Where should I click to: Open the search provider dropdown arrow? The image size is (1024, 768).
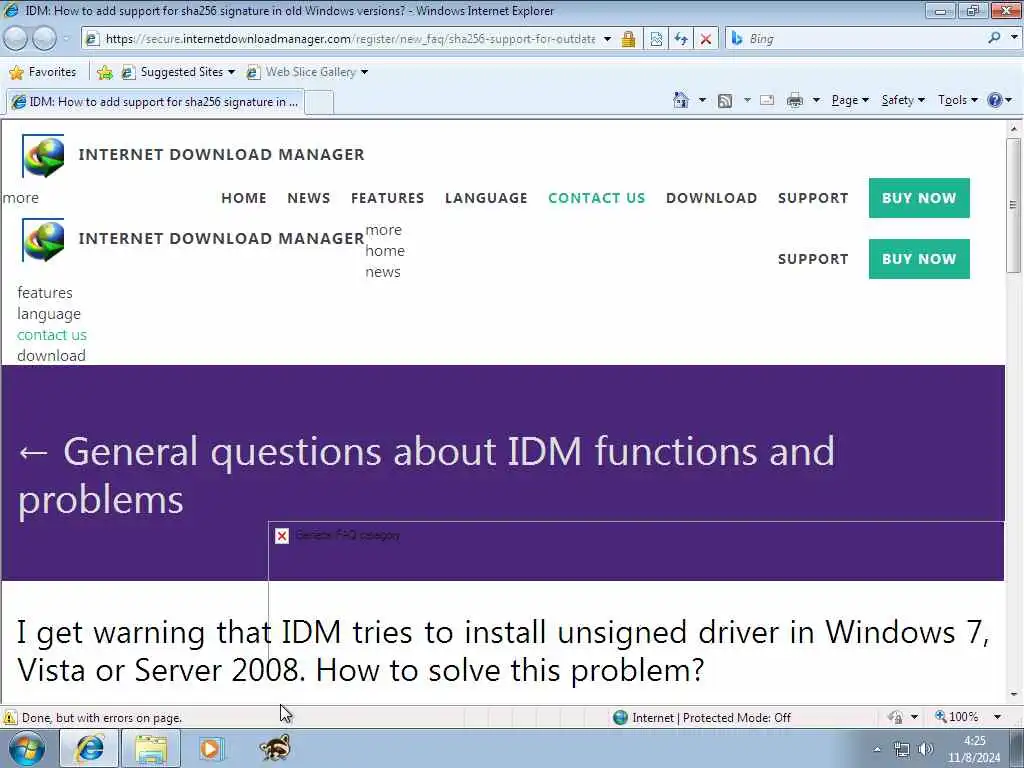pos(1014,38)
